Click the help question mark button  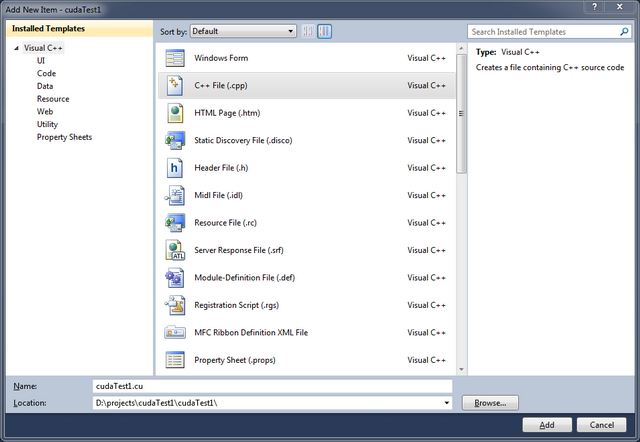[x=594, y=7]
